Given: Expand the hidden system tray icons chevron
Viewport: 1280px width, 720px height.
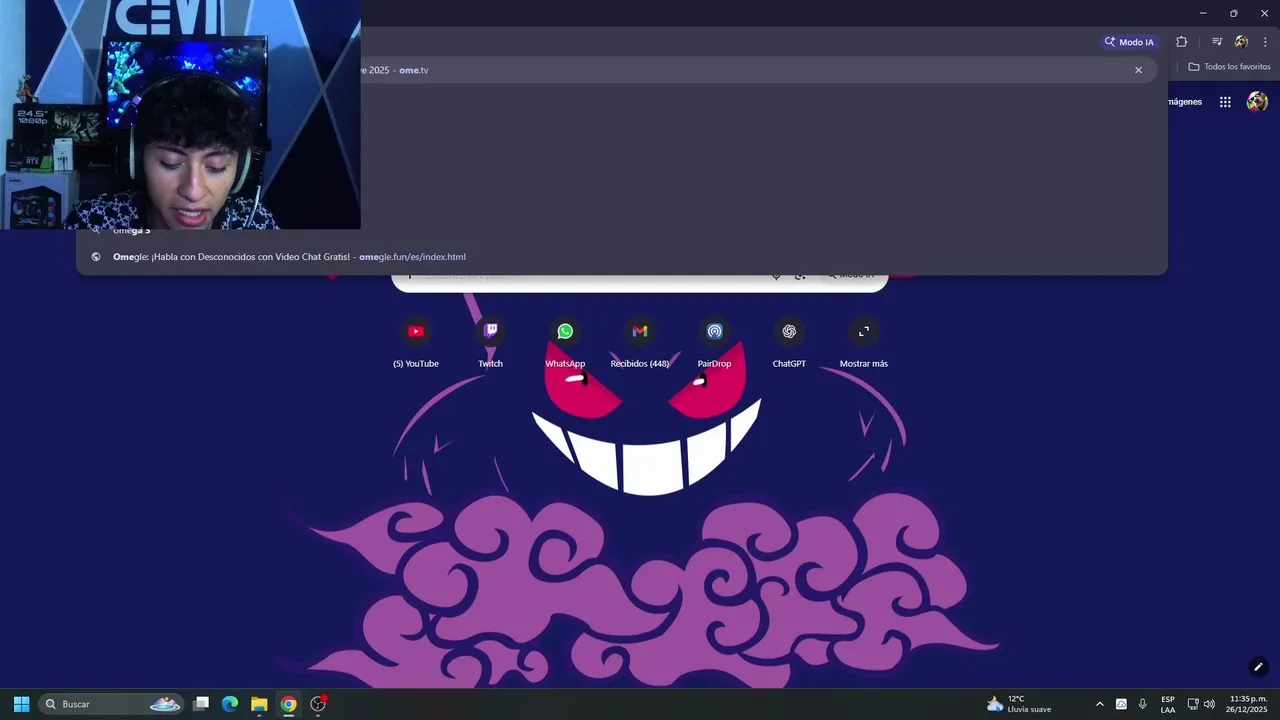Looking at the screenshot, I should click(1100, 704).
